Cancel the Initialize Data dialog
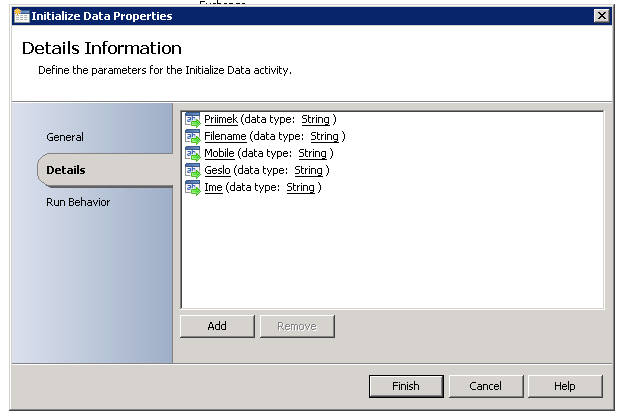The height and width of the screenshot is (416, 638). [485, 386]
